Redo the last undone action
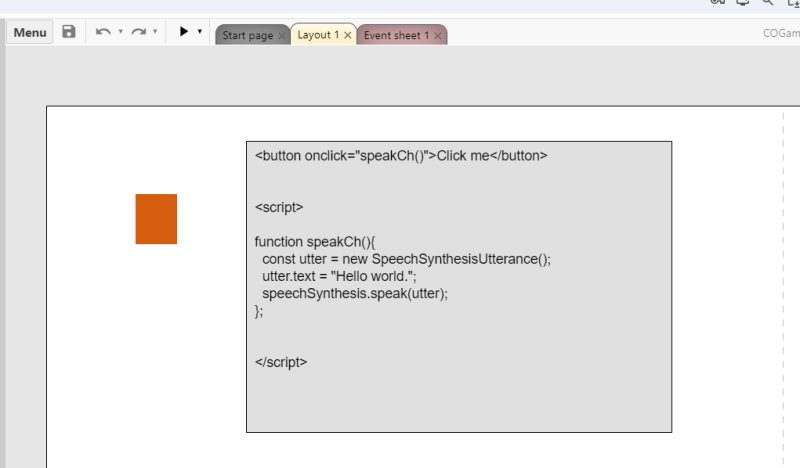This screenshot has height=468, width=800. [x=138, y=32]
